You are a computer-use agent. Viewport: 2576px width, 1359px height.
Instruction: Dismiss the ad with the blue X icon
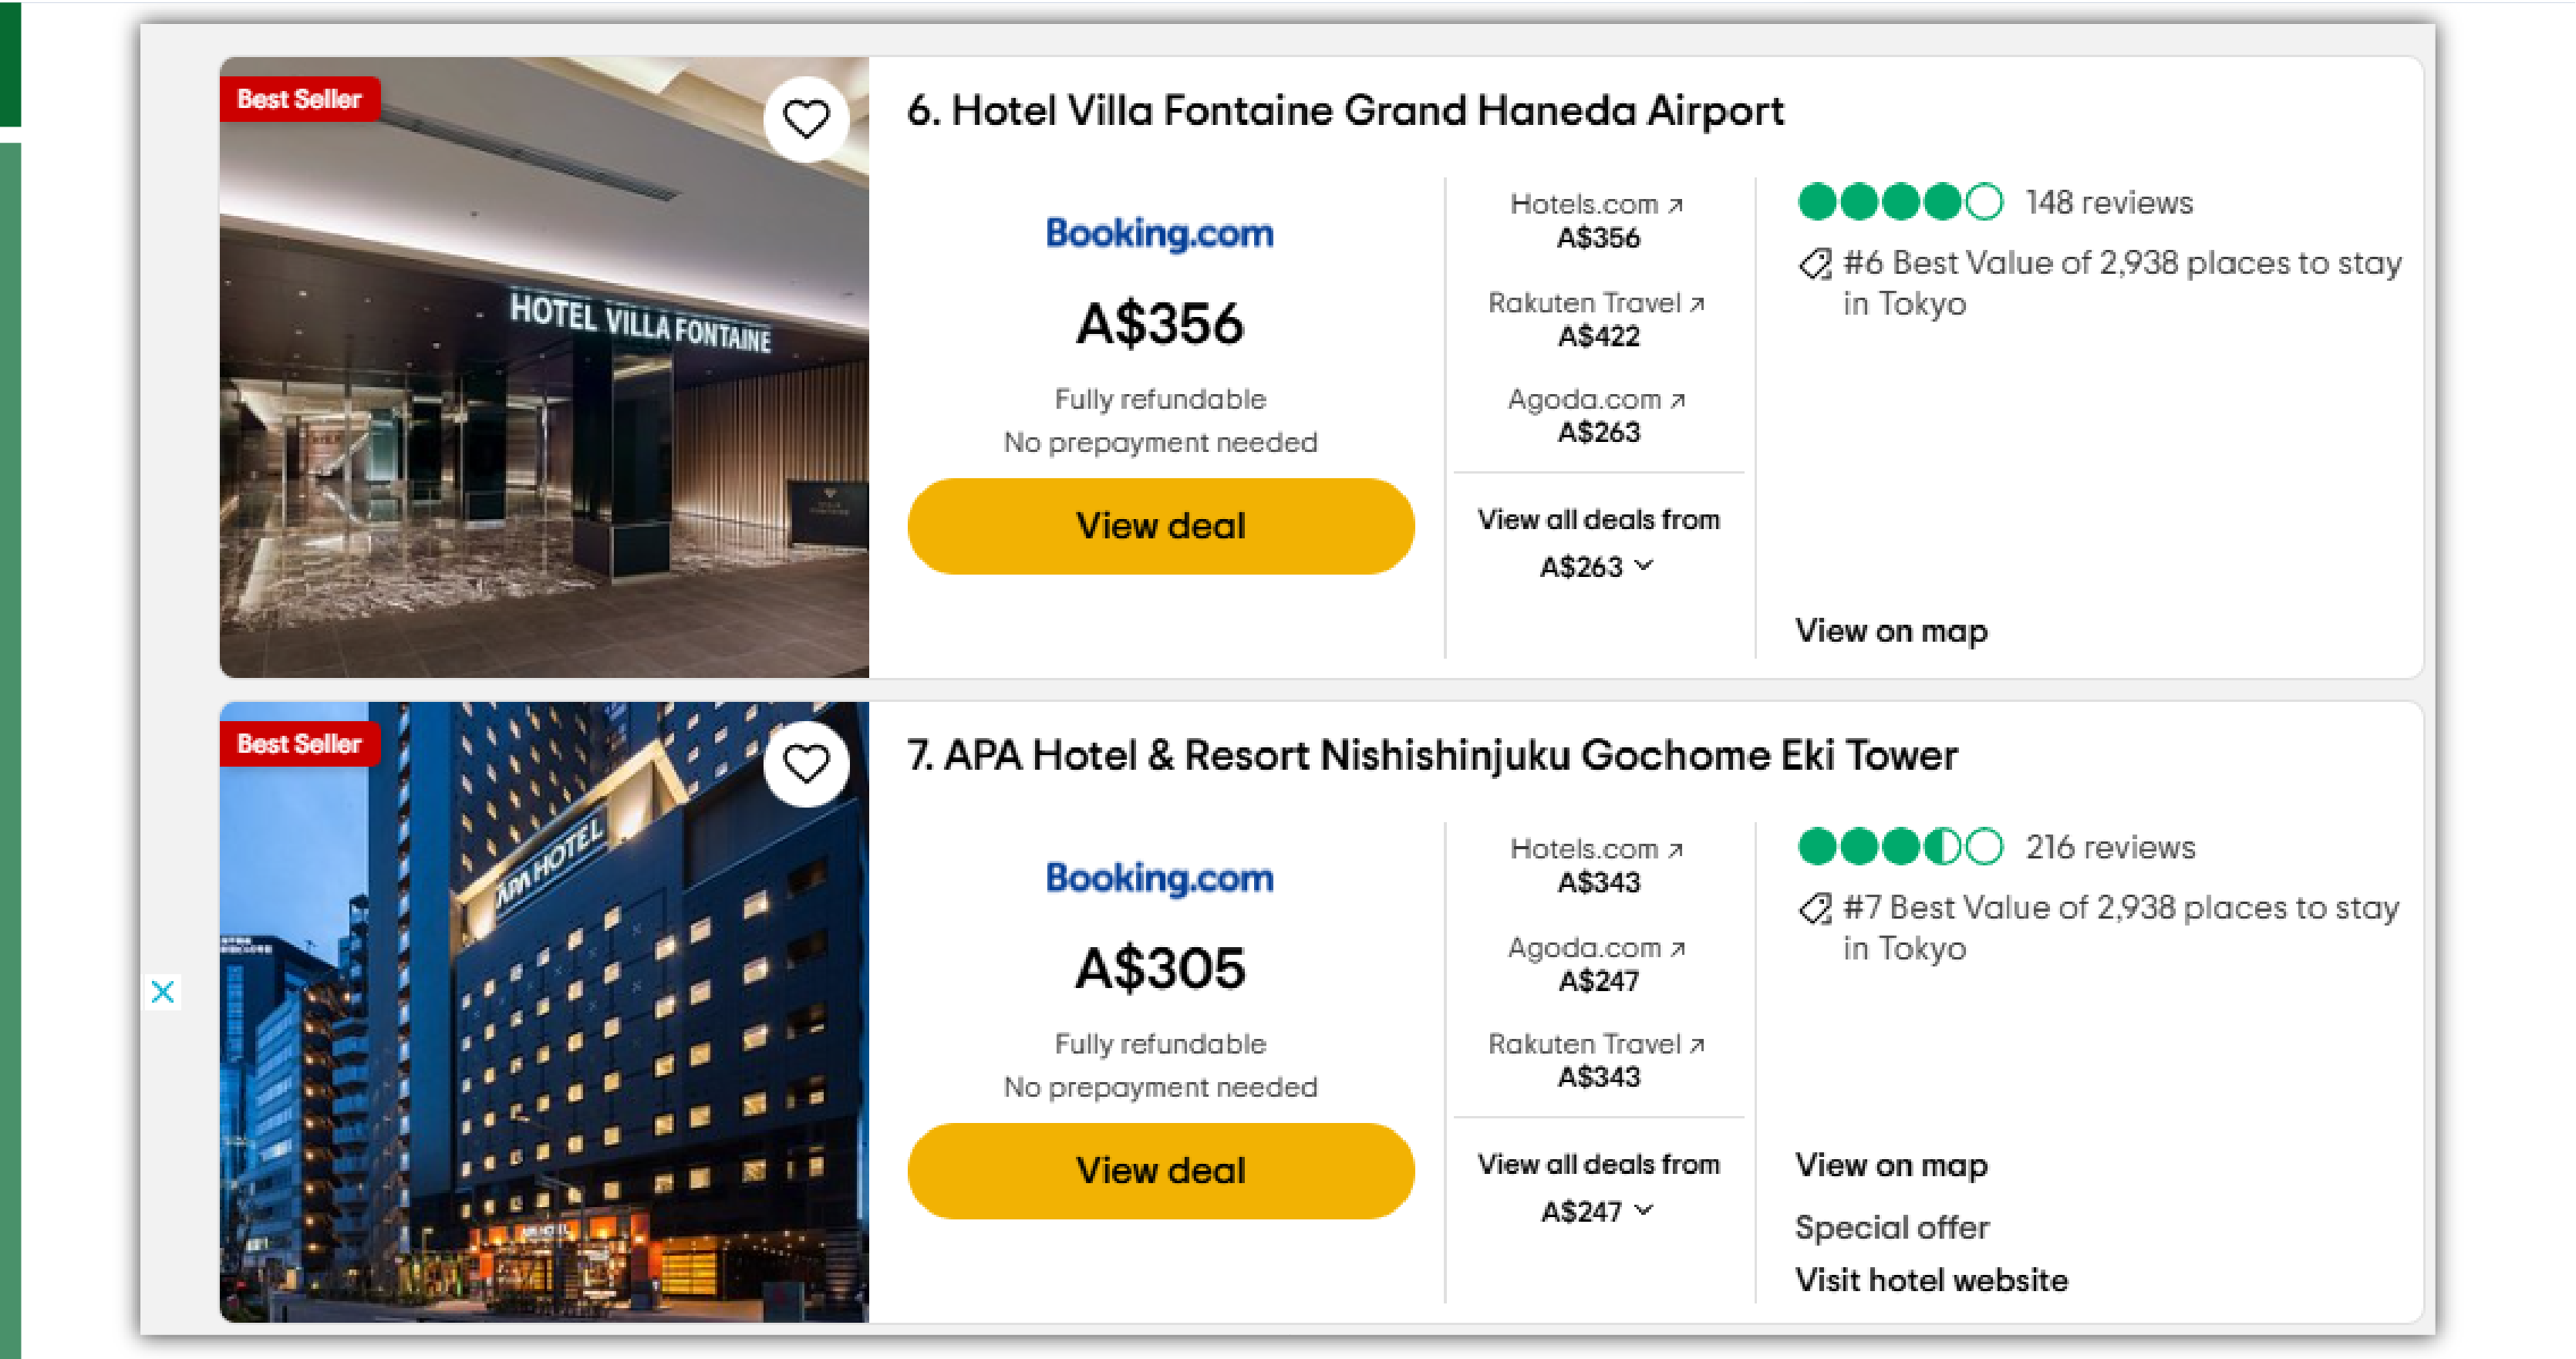(163, 992)
